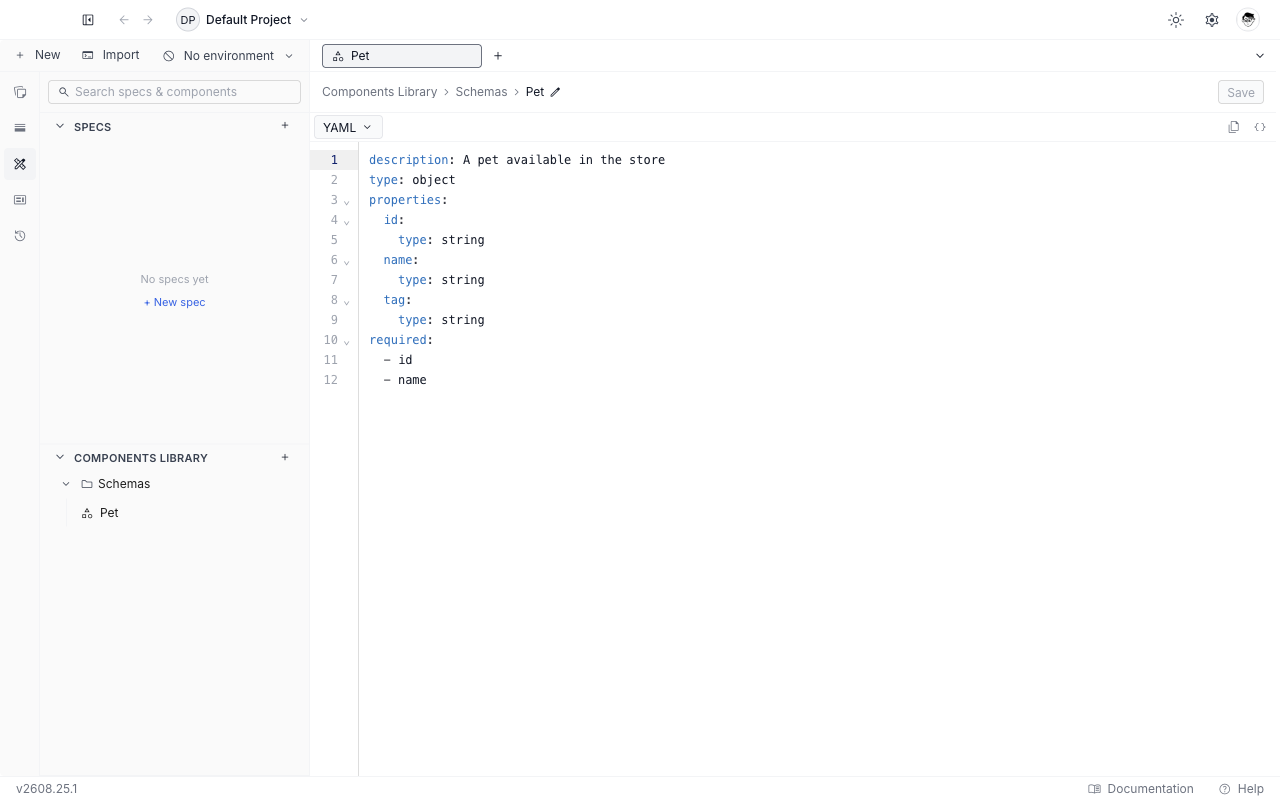The height and width of the screenshot is (800, 1280).
Task: Add a new tab with plus
Action: [498, 56]
